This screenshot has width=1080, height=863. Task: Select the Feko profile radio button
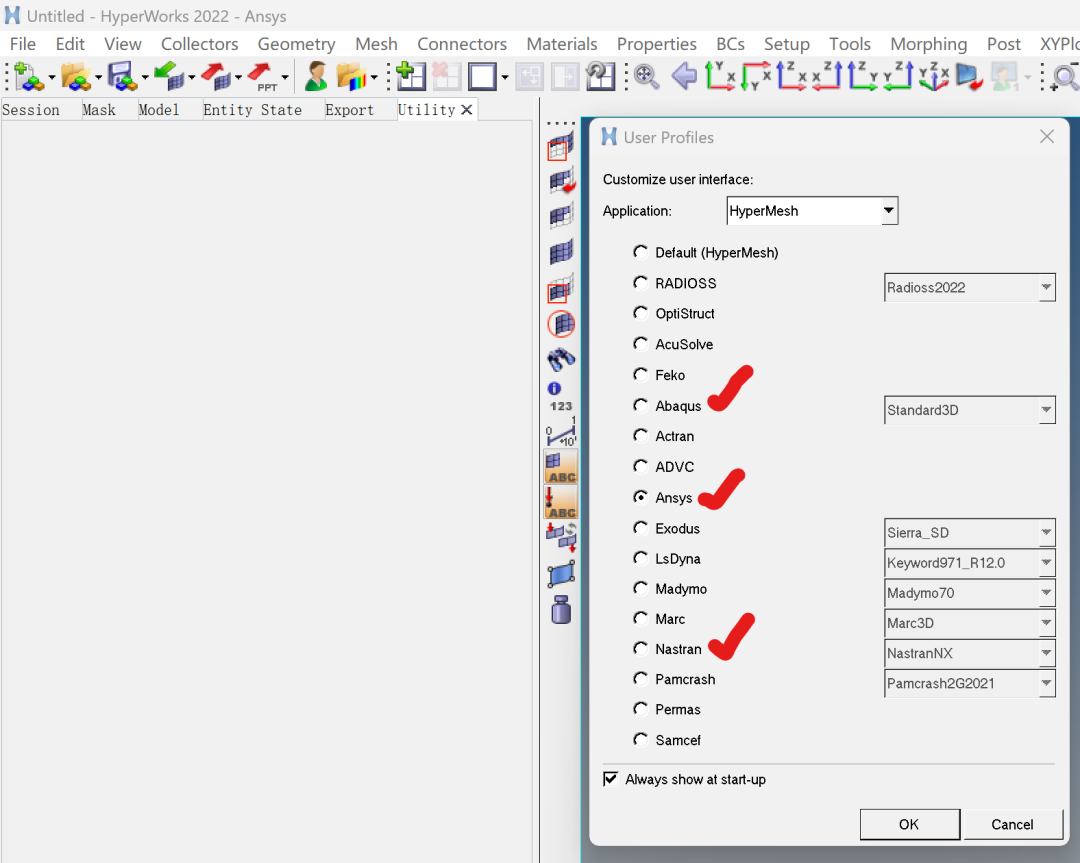(641, 374)
